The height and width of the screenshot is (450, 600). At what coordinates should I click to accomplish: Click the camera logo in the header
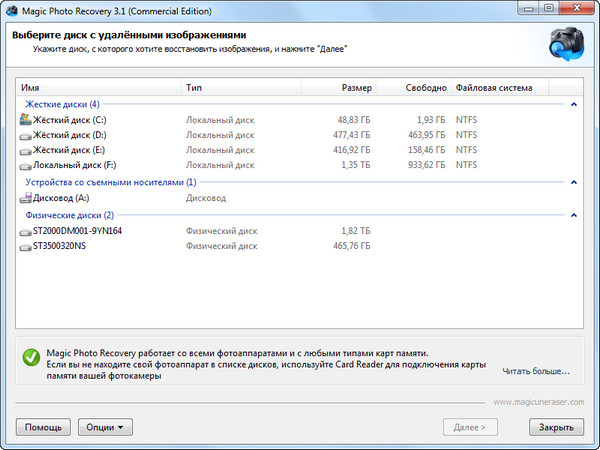[567, 45]
